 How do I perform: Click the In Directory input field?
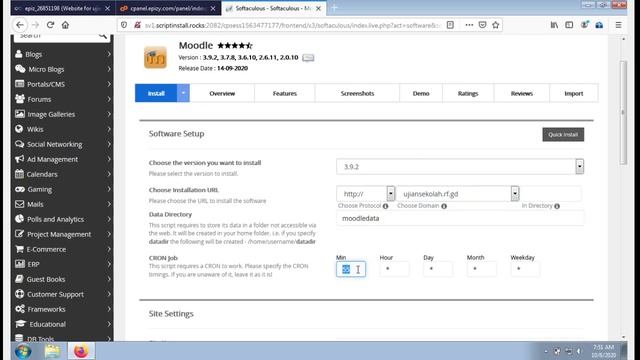[x=551, y=193]
